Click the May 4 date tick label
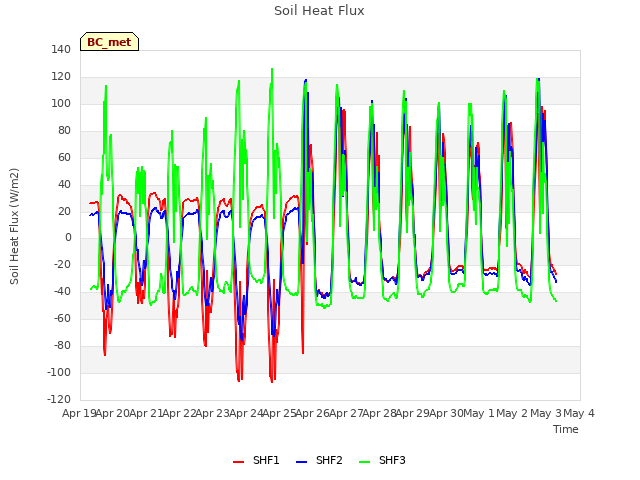 [x=579, y=413]
